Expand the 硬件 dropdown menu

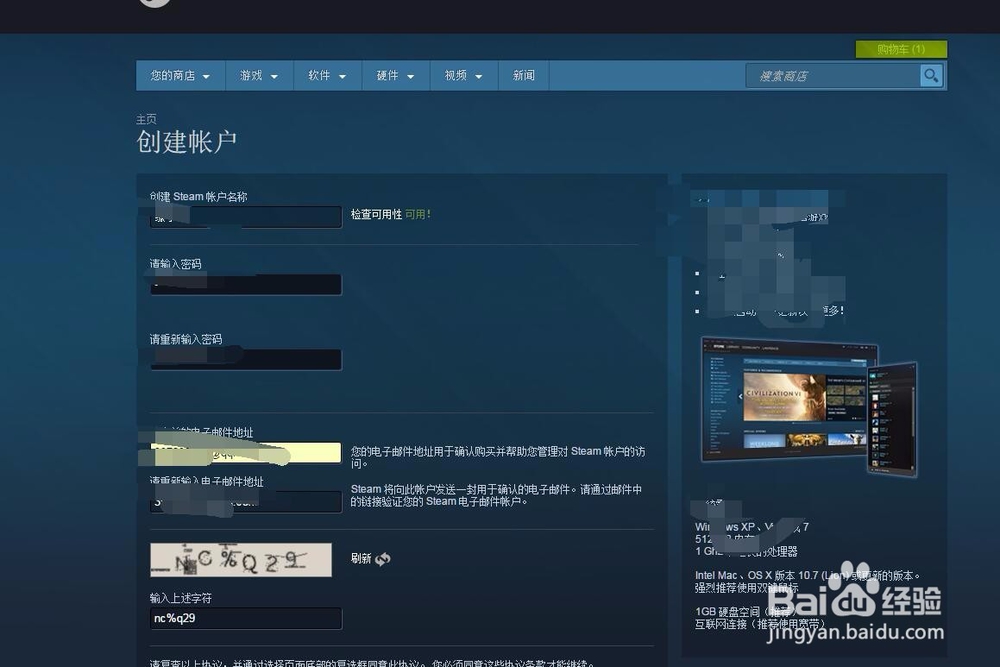pyautogui.click(x=395, y=76)
